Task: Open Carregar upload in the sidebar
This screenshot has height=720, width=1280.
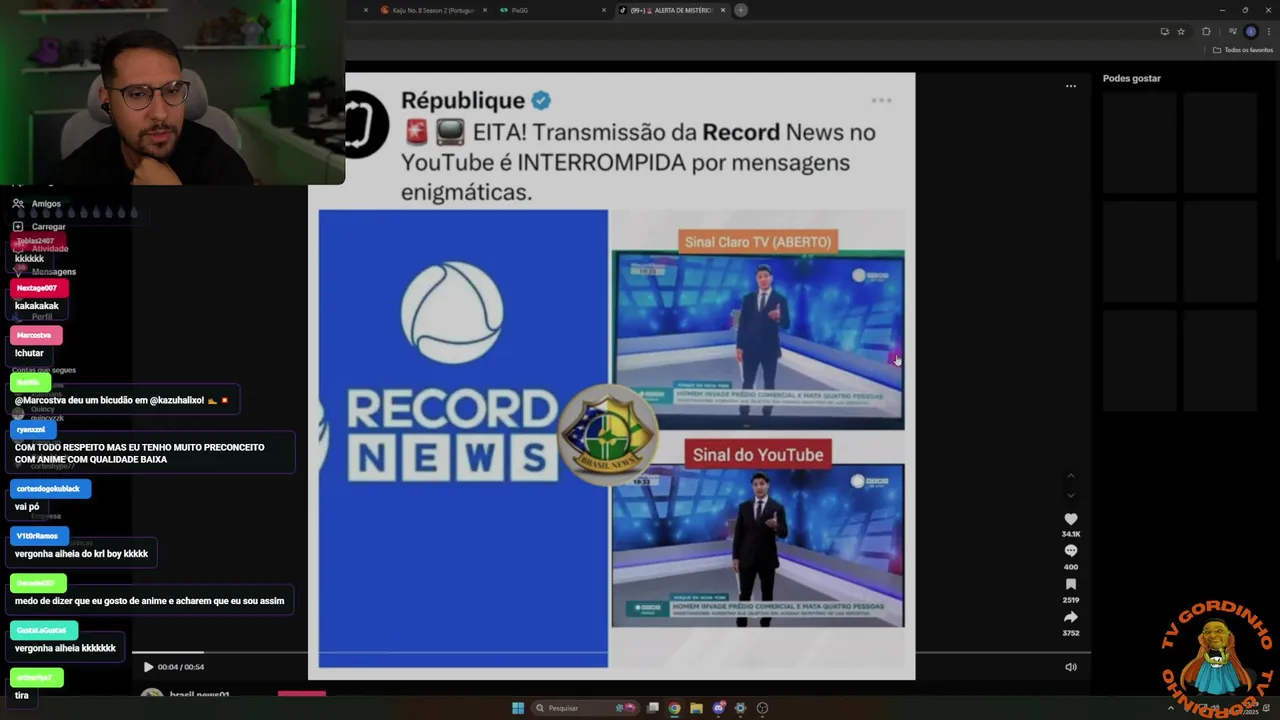Action: click(39, 227)
